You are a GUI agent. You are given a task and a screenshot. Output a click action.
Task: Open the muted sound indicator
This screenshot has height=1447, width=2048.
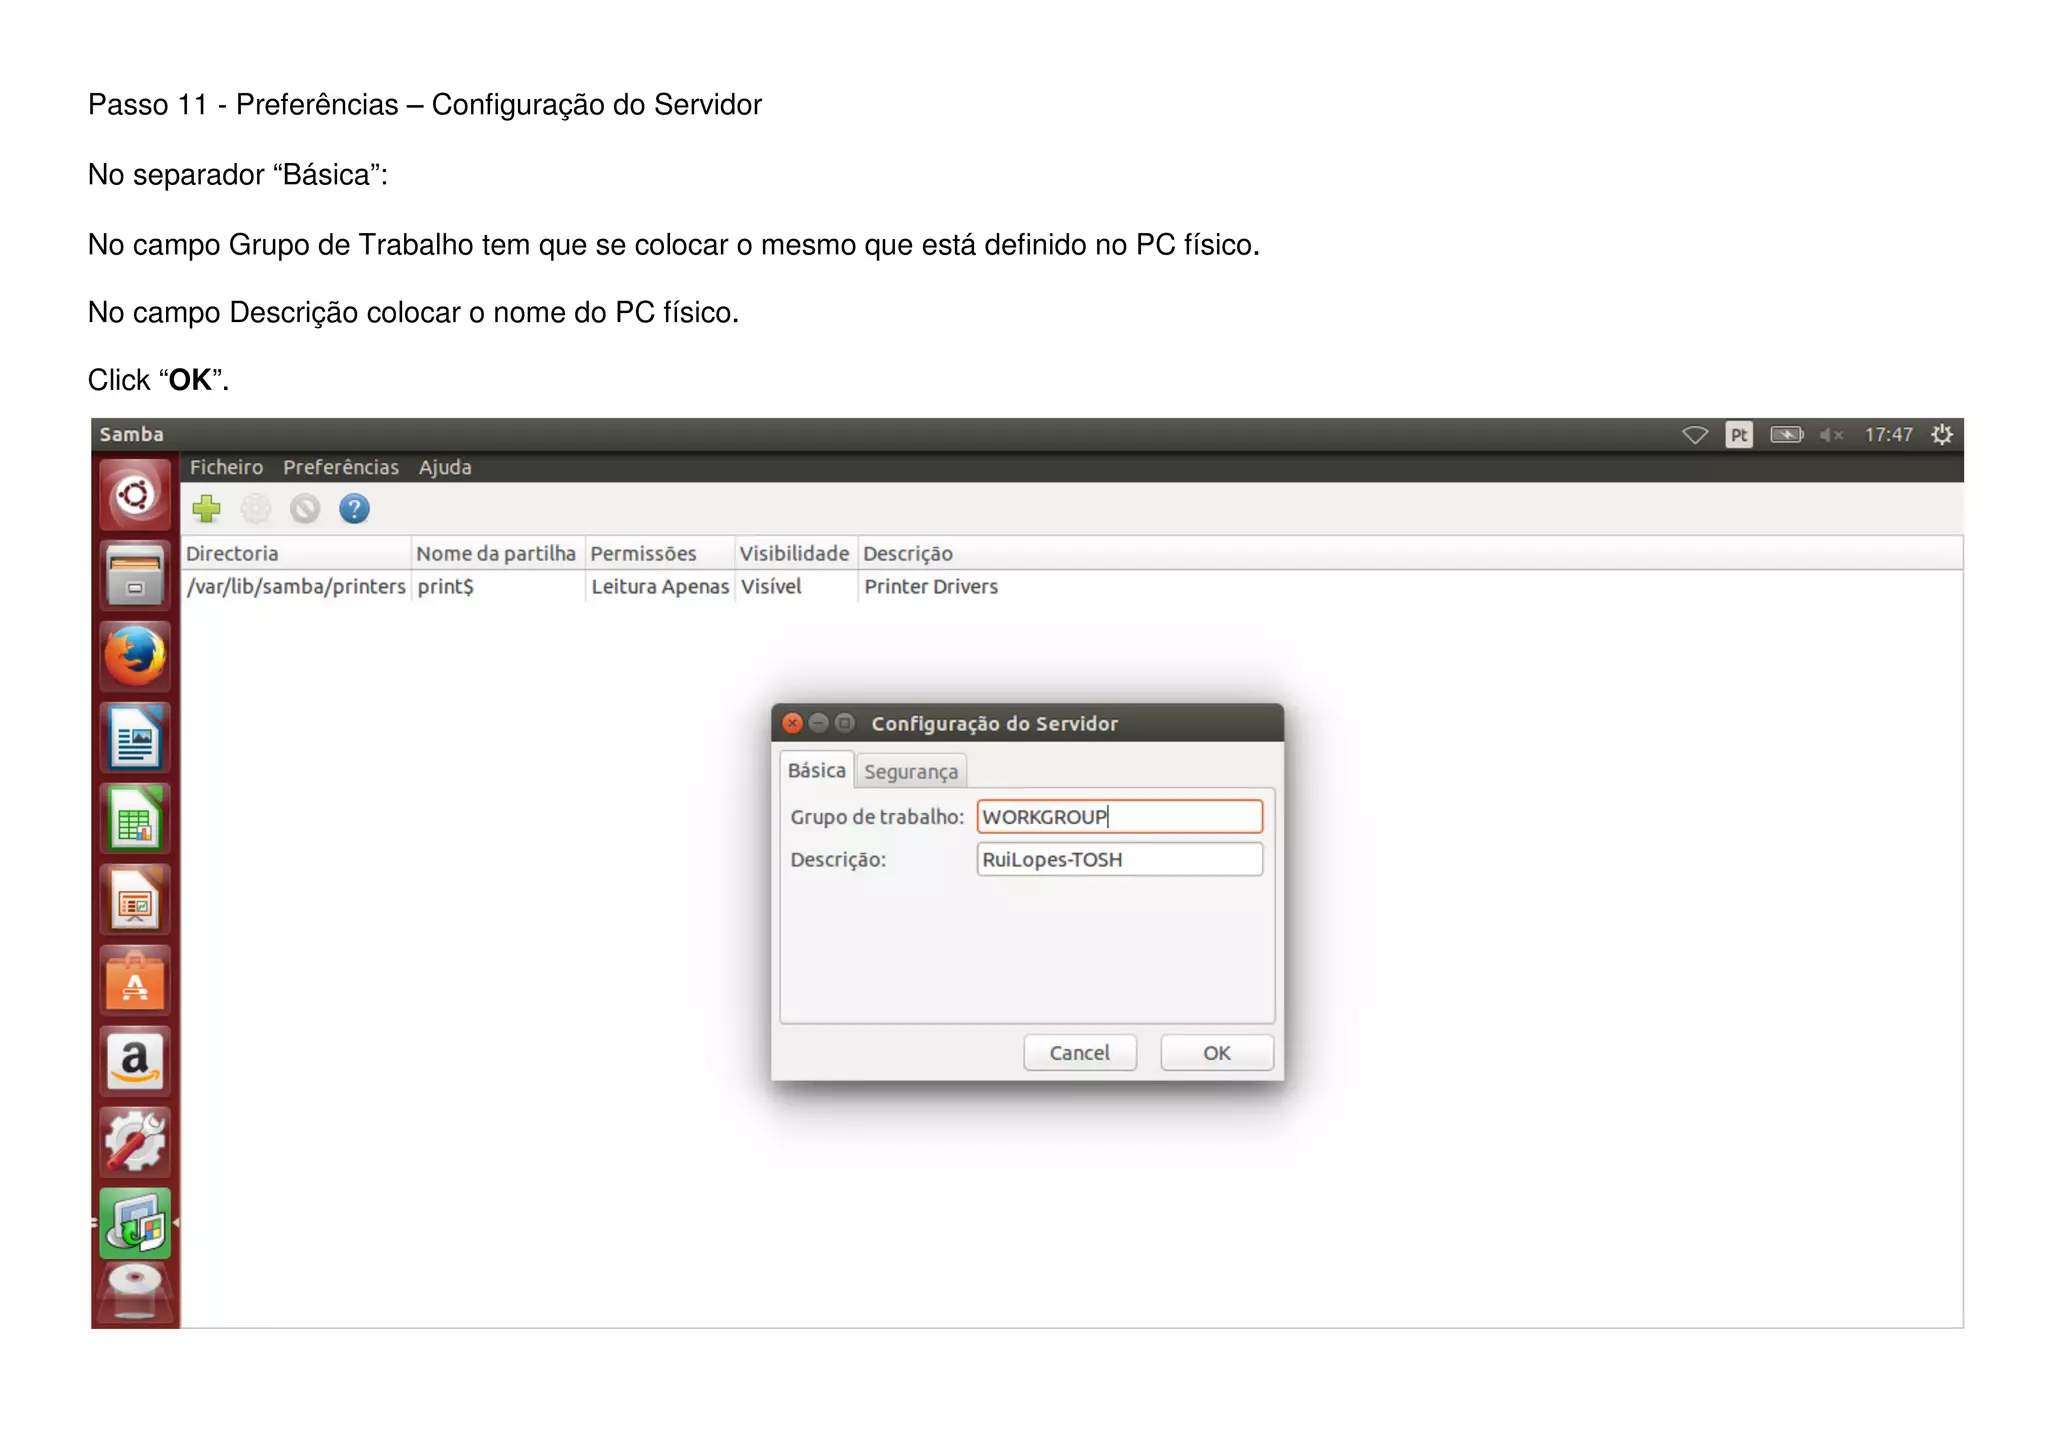click(1831, 435)
